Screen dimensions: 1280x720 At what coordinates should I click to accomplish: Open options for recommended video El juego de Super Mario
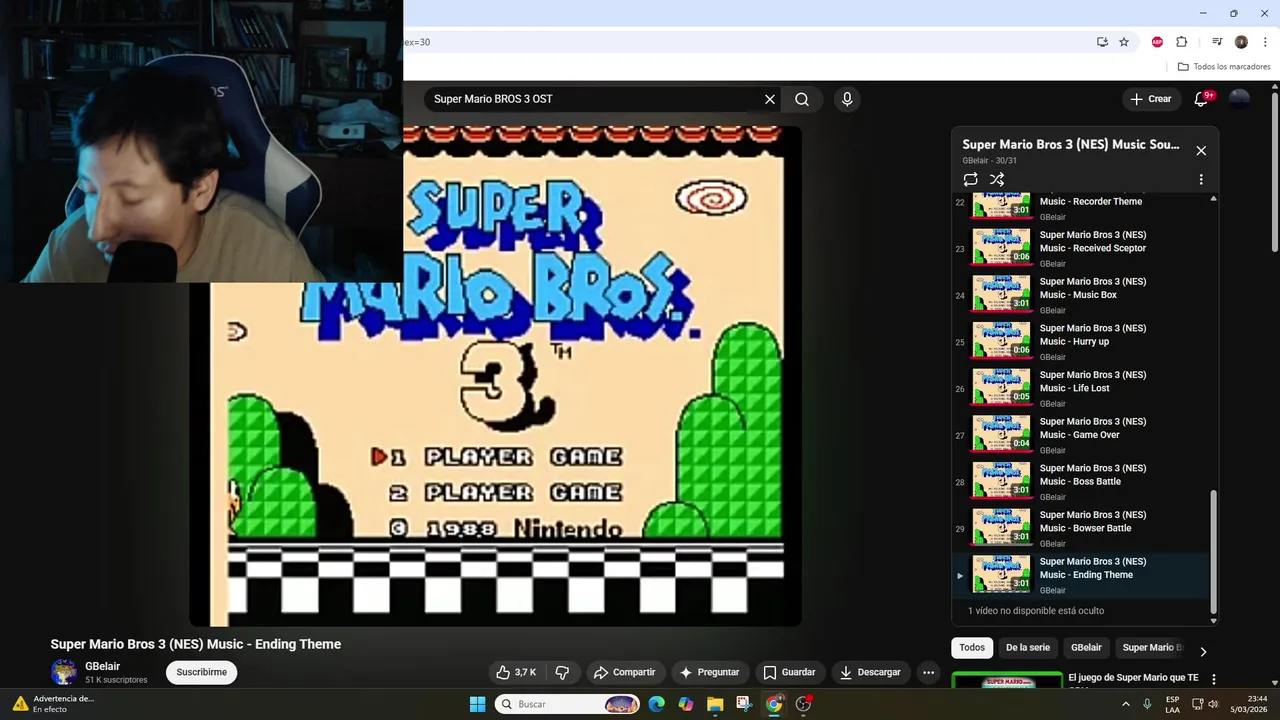1214,679
